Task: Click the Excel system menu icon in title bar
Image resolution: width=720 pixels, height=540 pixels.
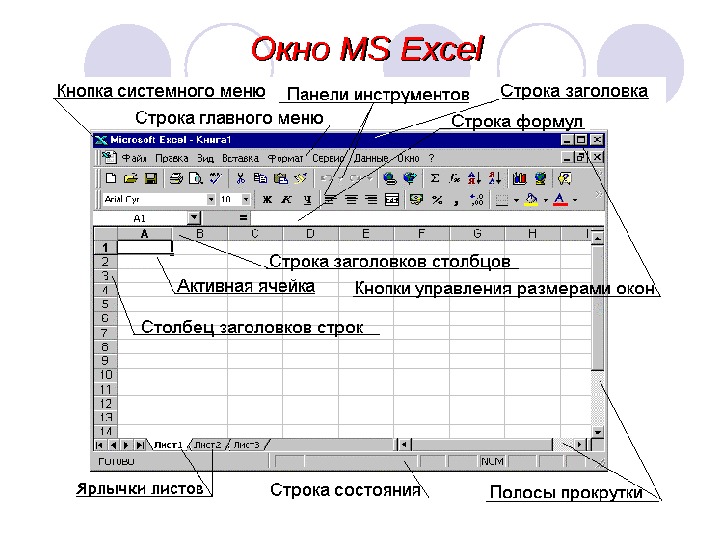Action: pos(101,140)
